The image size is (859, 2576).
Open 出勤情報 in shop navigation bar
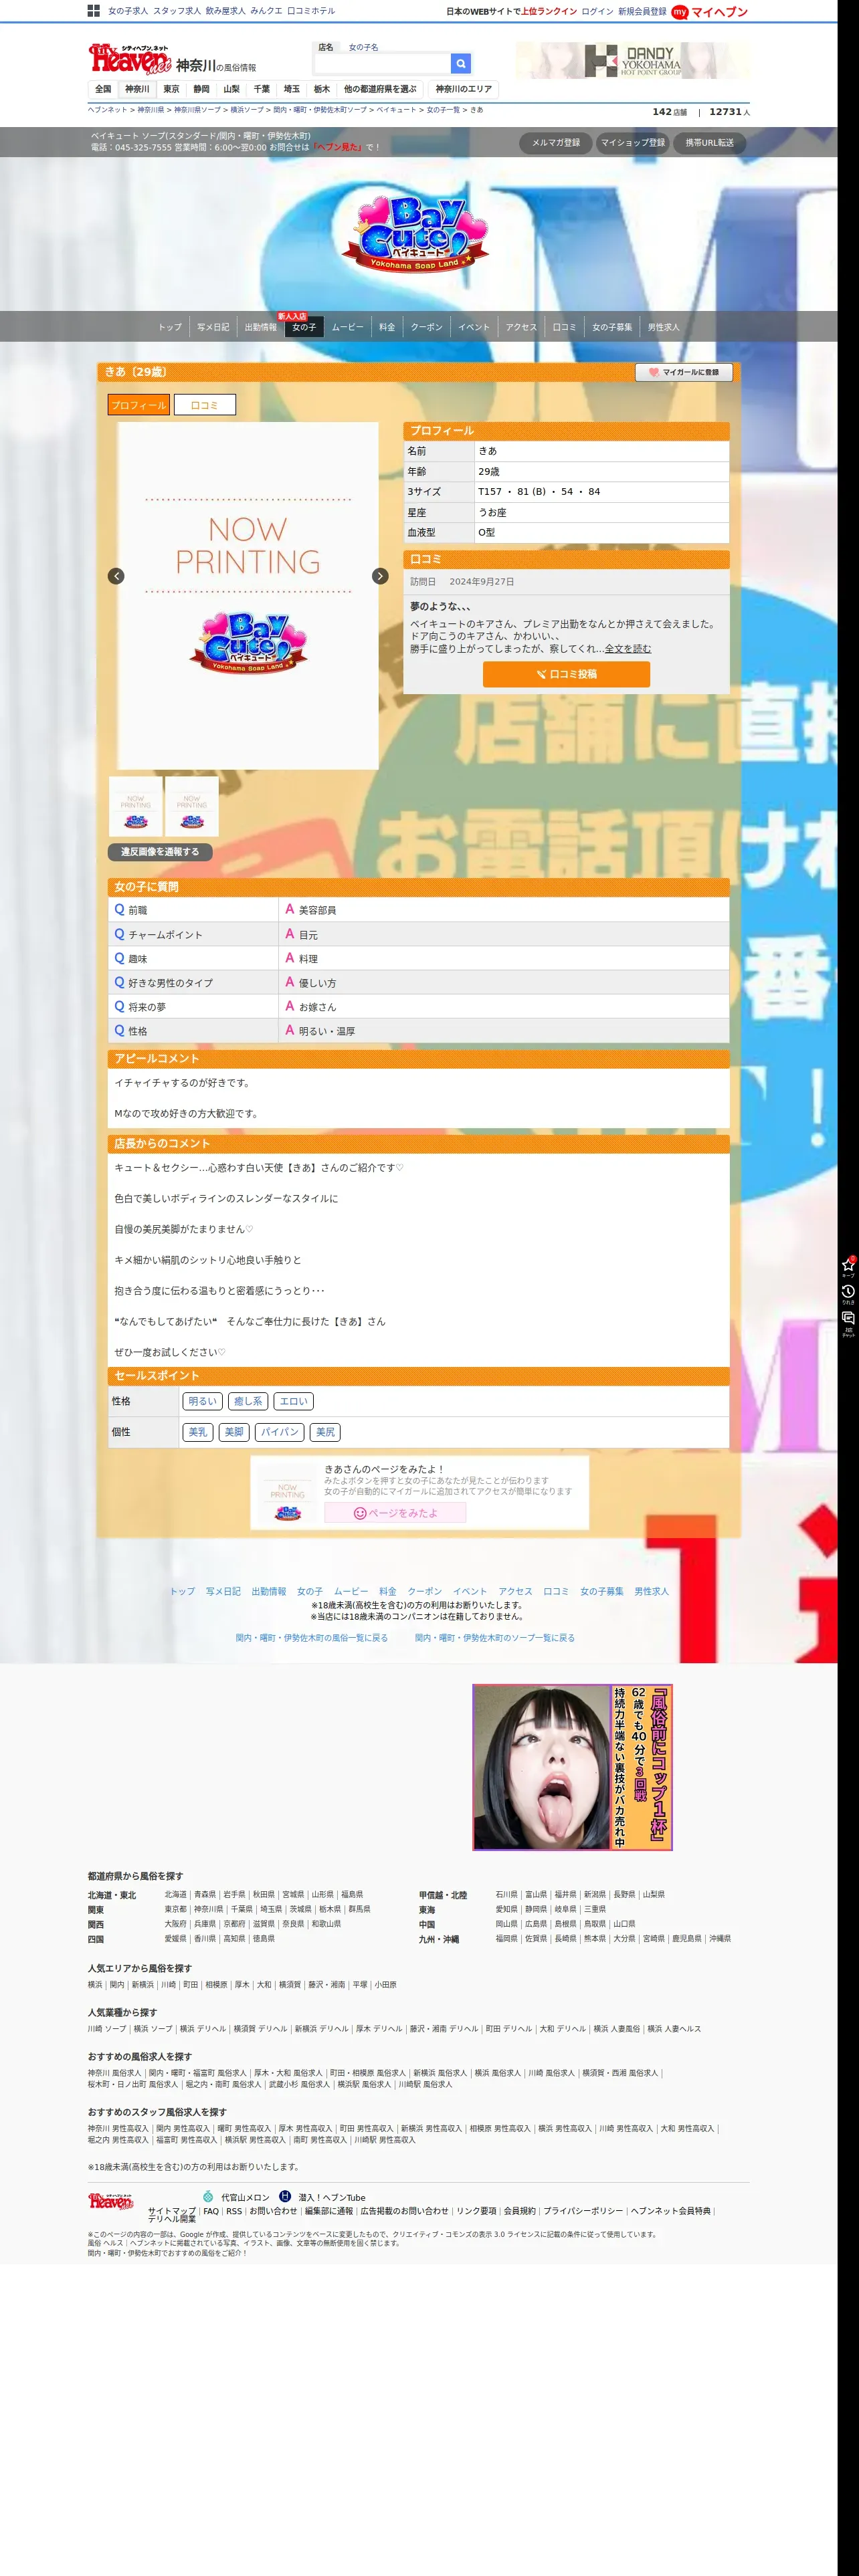pyautogui.click(x=261, y=327)
